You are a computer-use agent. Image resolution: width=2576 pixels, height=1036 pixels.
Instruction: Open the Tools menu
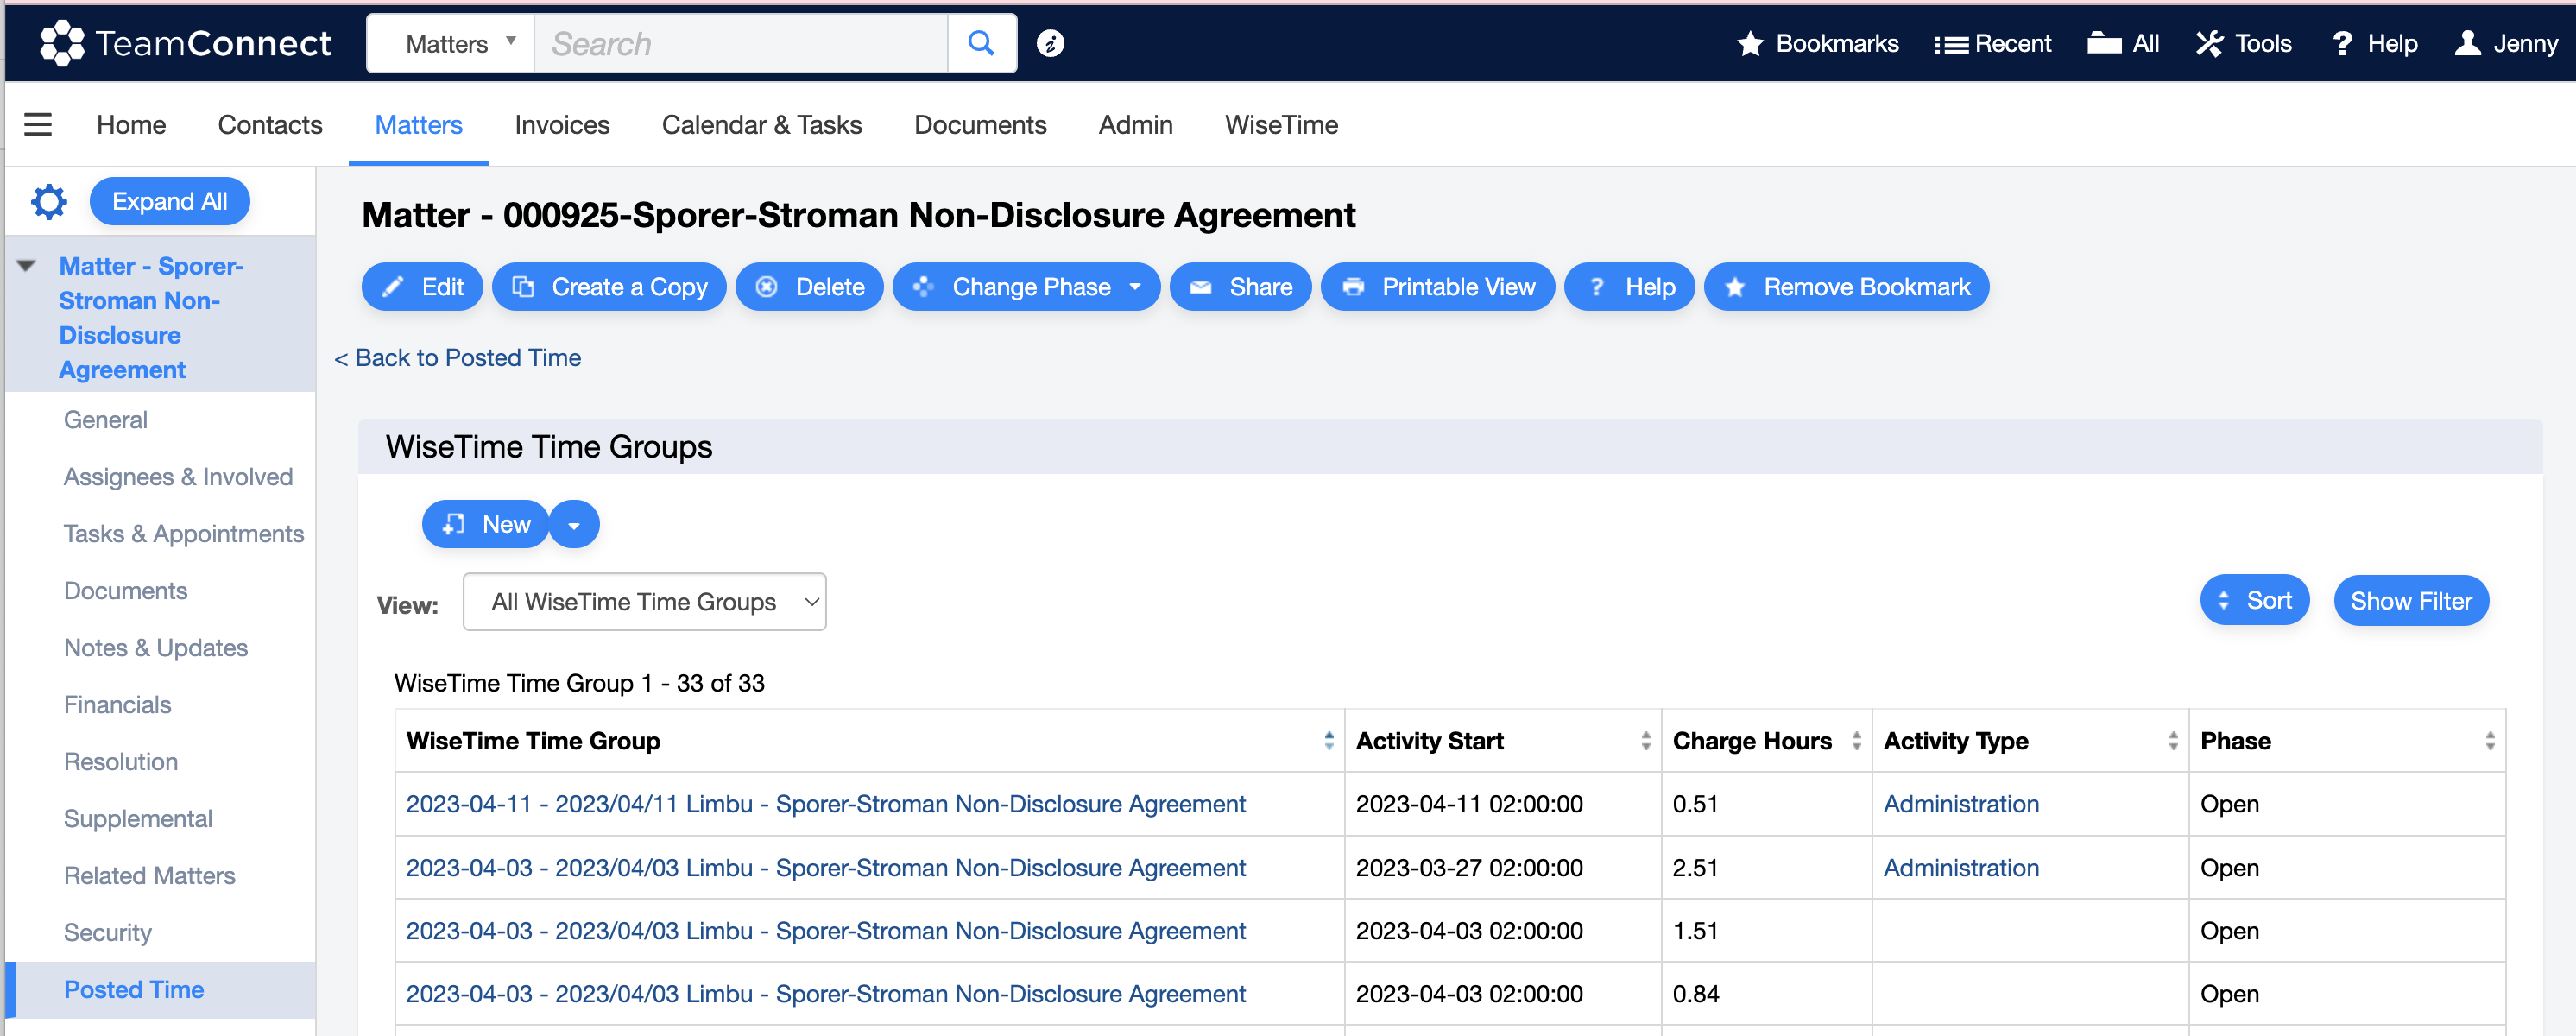[x=2243, y=43]
